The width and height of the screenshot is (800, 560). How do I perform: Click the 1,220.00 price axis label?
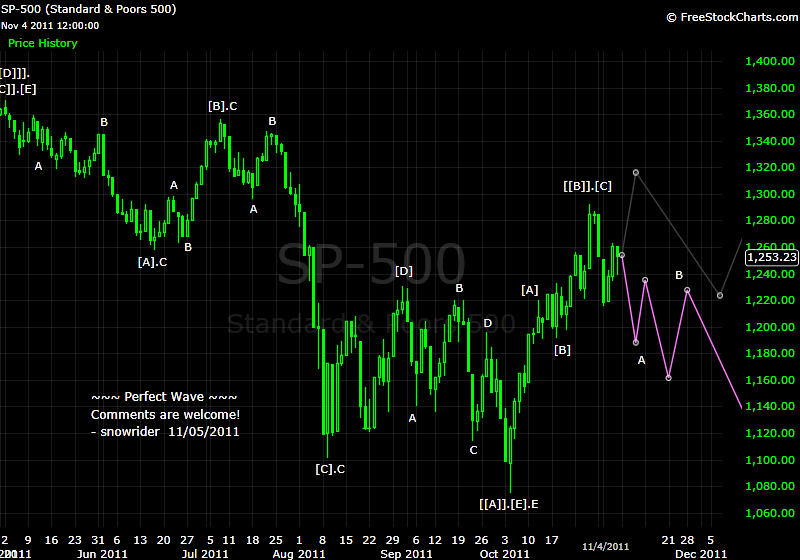[x=770, y=300]
